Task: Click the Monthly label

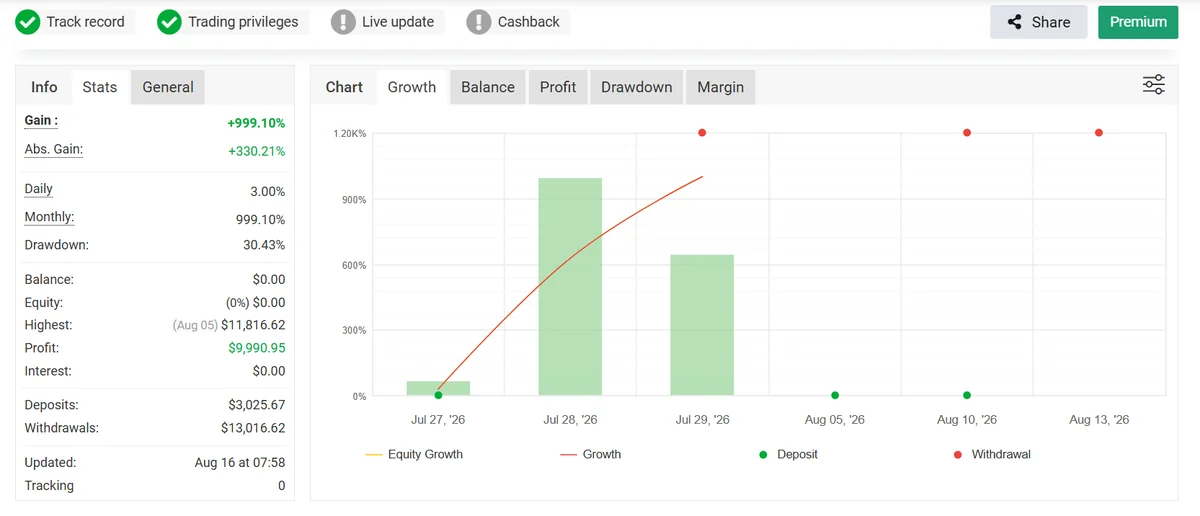Action: click(x=49, y=217)
